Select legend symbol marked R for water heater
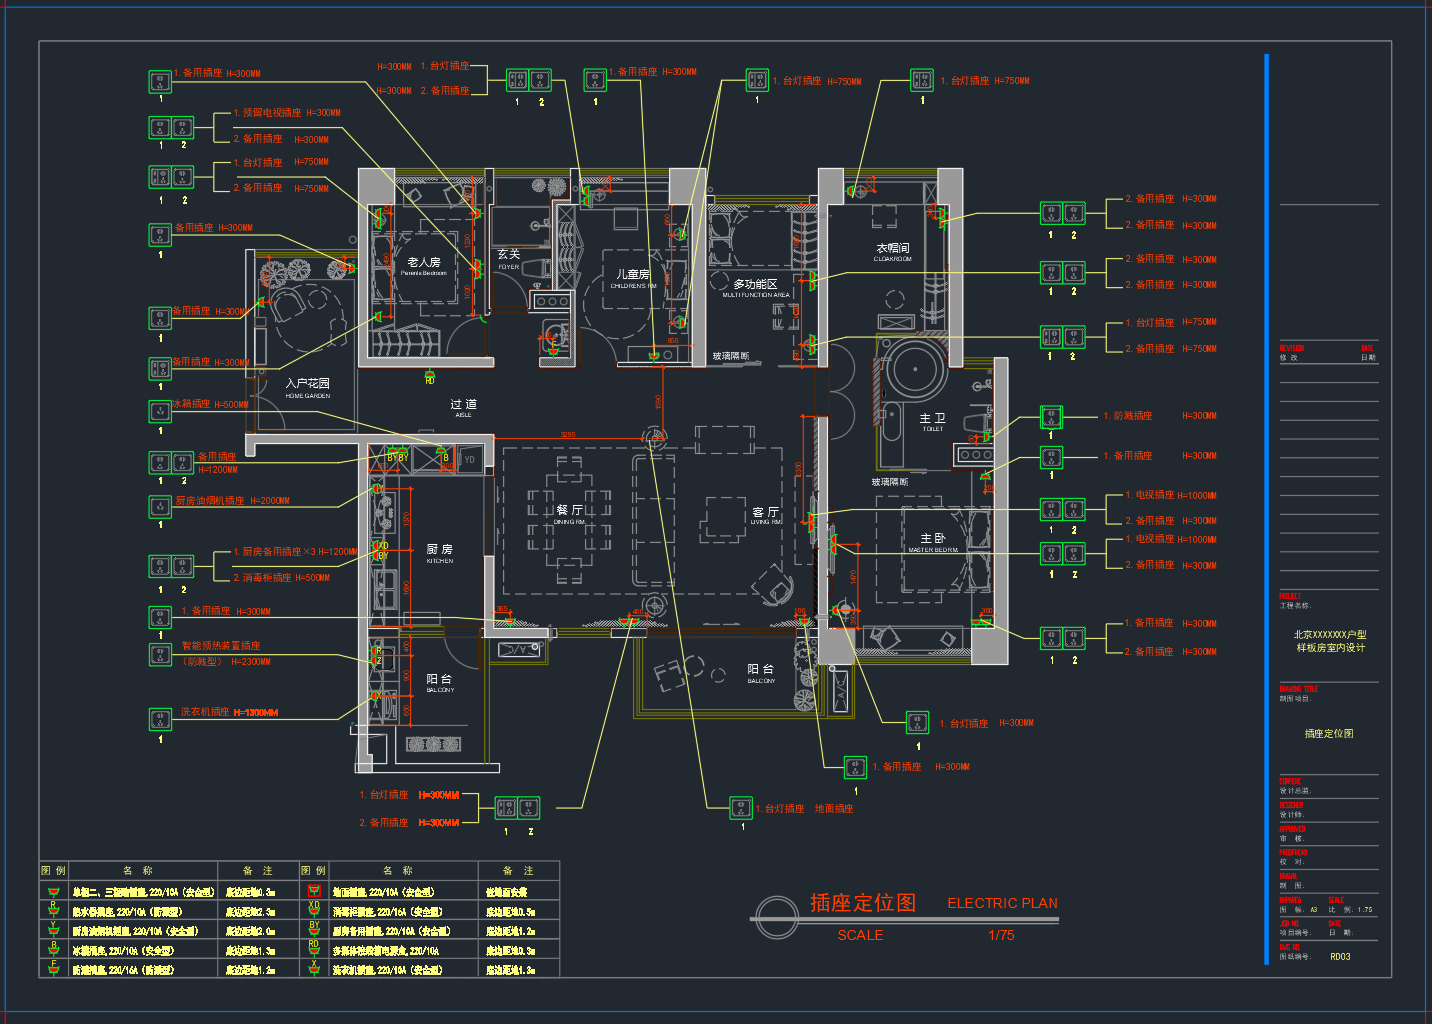 pos(54,911)
